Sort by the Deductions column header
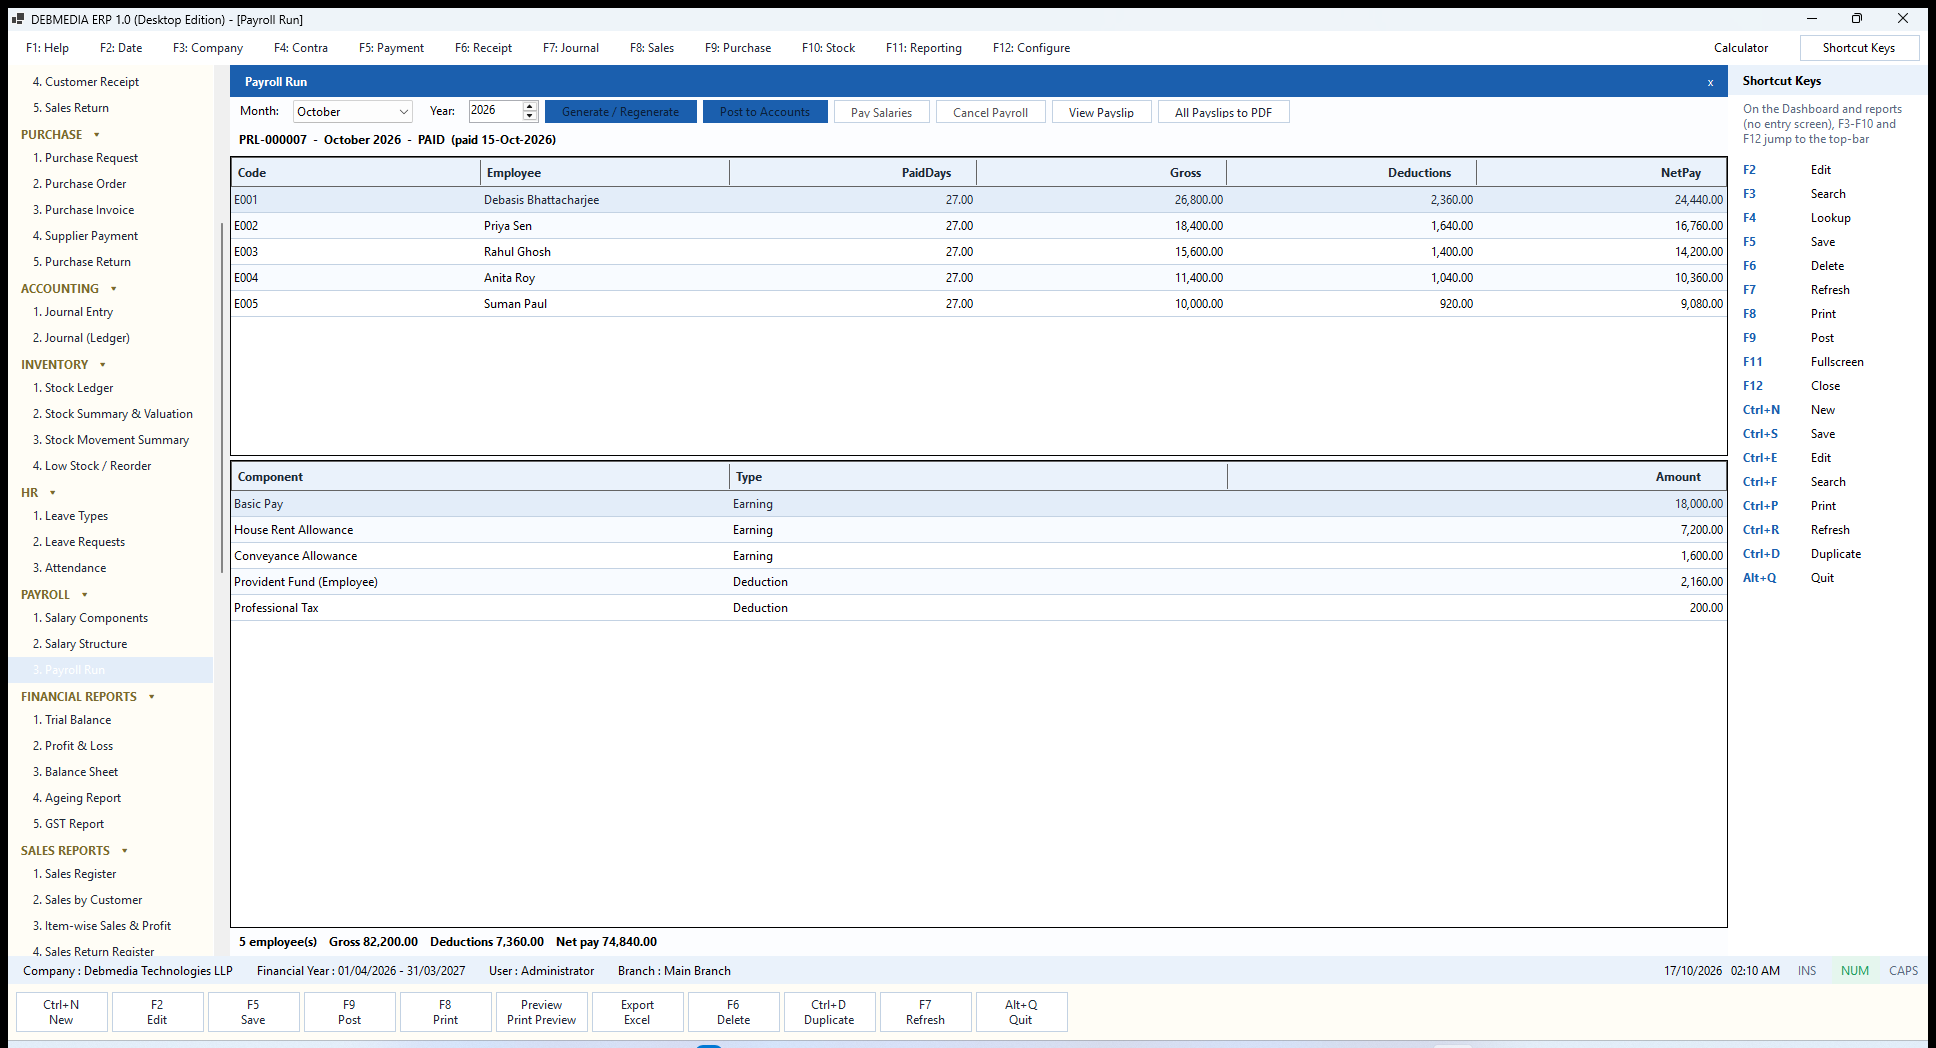The height and width of the screenshot is (1048, 1936). click(1351, 173)
